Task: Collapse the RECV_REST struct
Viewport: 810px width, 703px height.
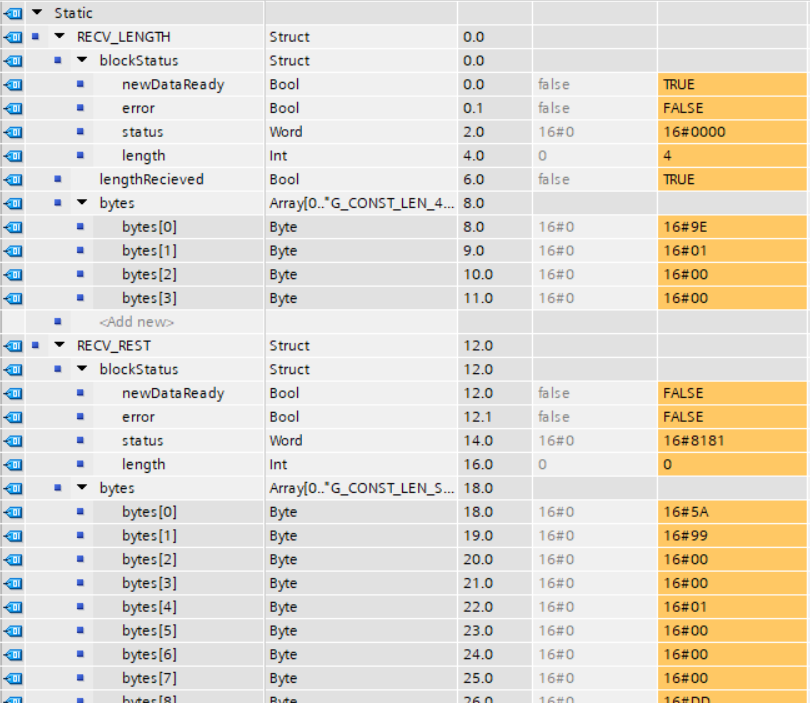Action: click(x=60, y=345)
